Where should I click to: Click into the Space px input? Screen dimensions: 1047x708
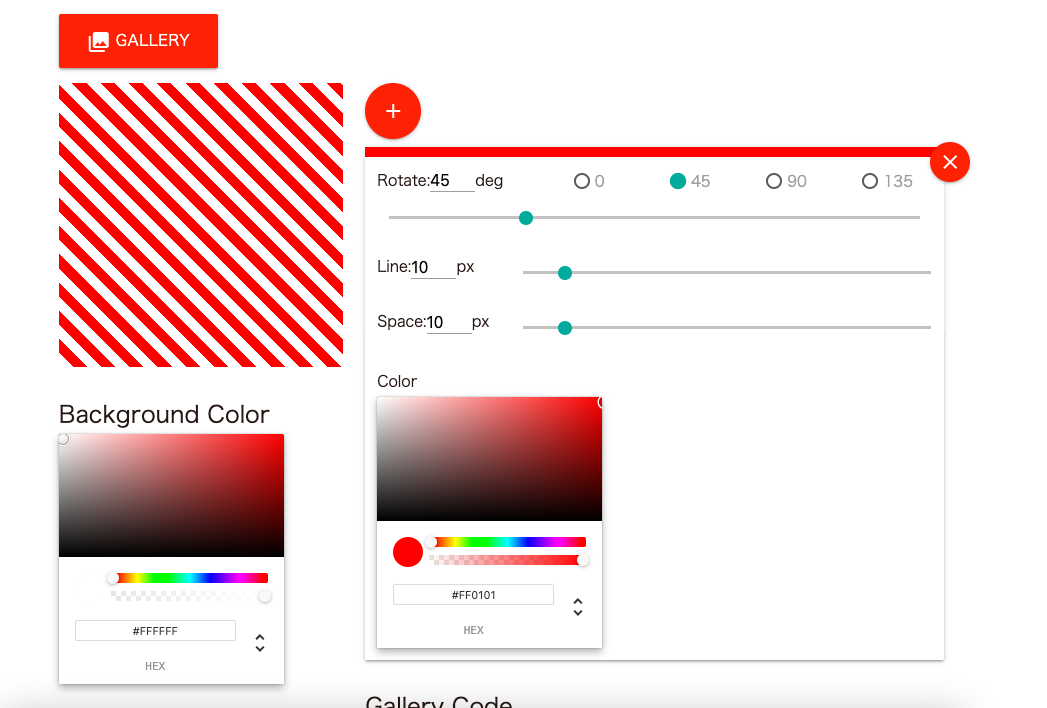(x=449, y=323)
